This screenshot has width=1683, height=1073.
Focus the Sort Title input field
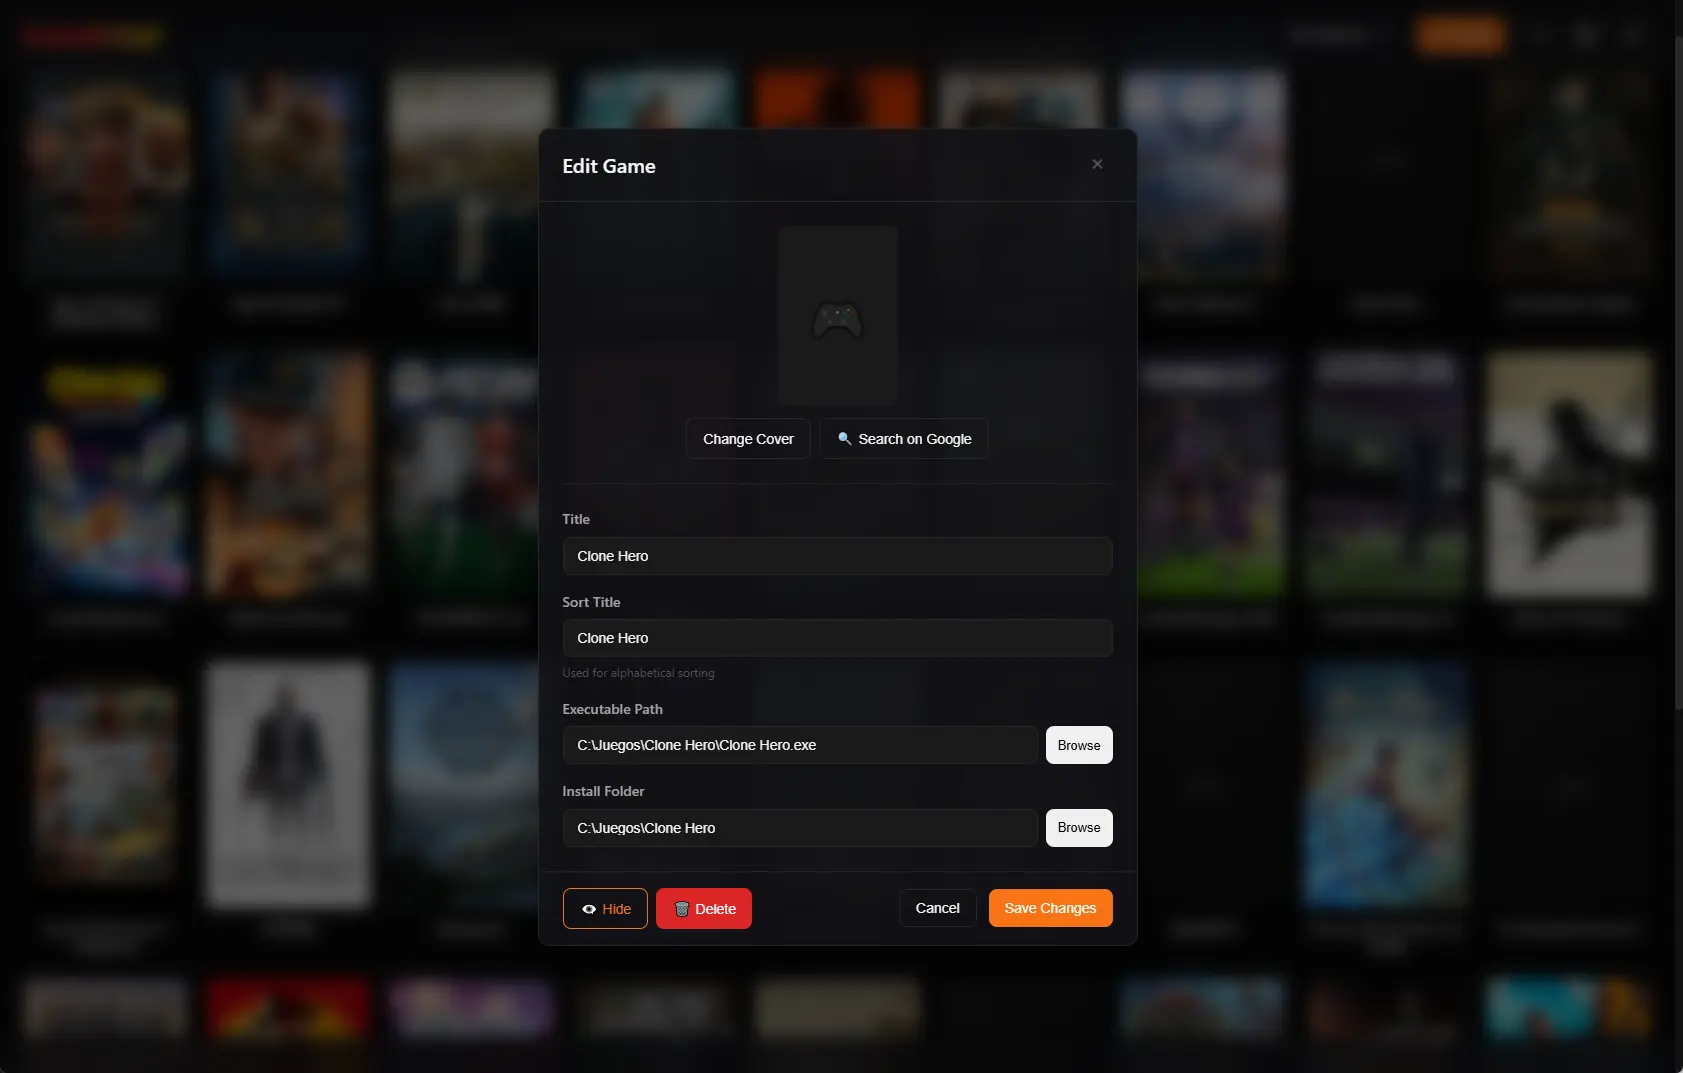click(x=838, y=638)
